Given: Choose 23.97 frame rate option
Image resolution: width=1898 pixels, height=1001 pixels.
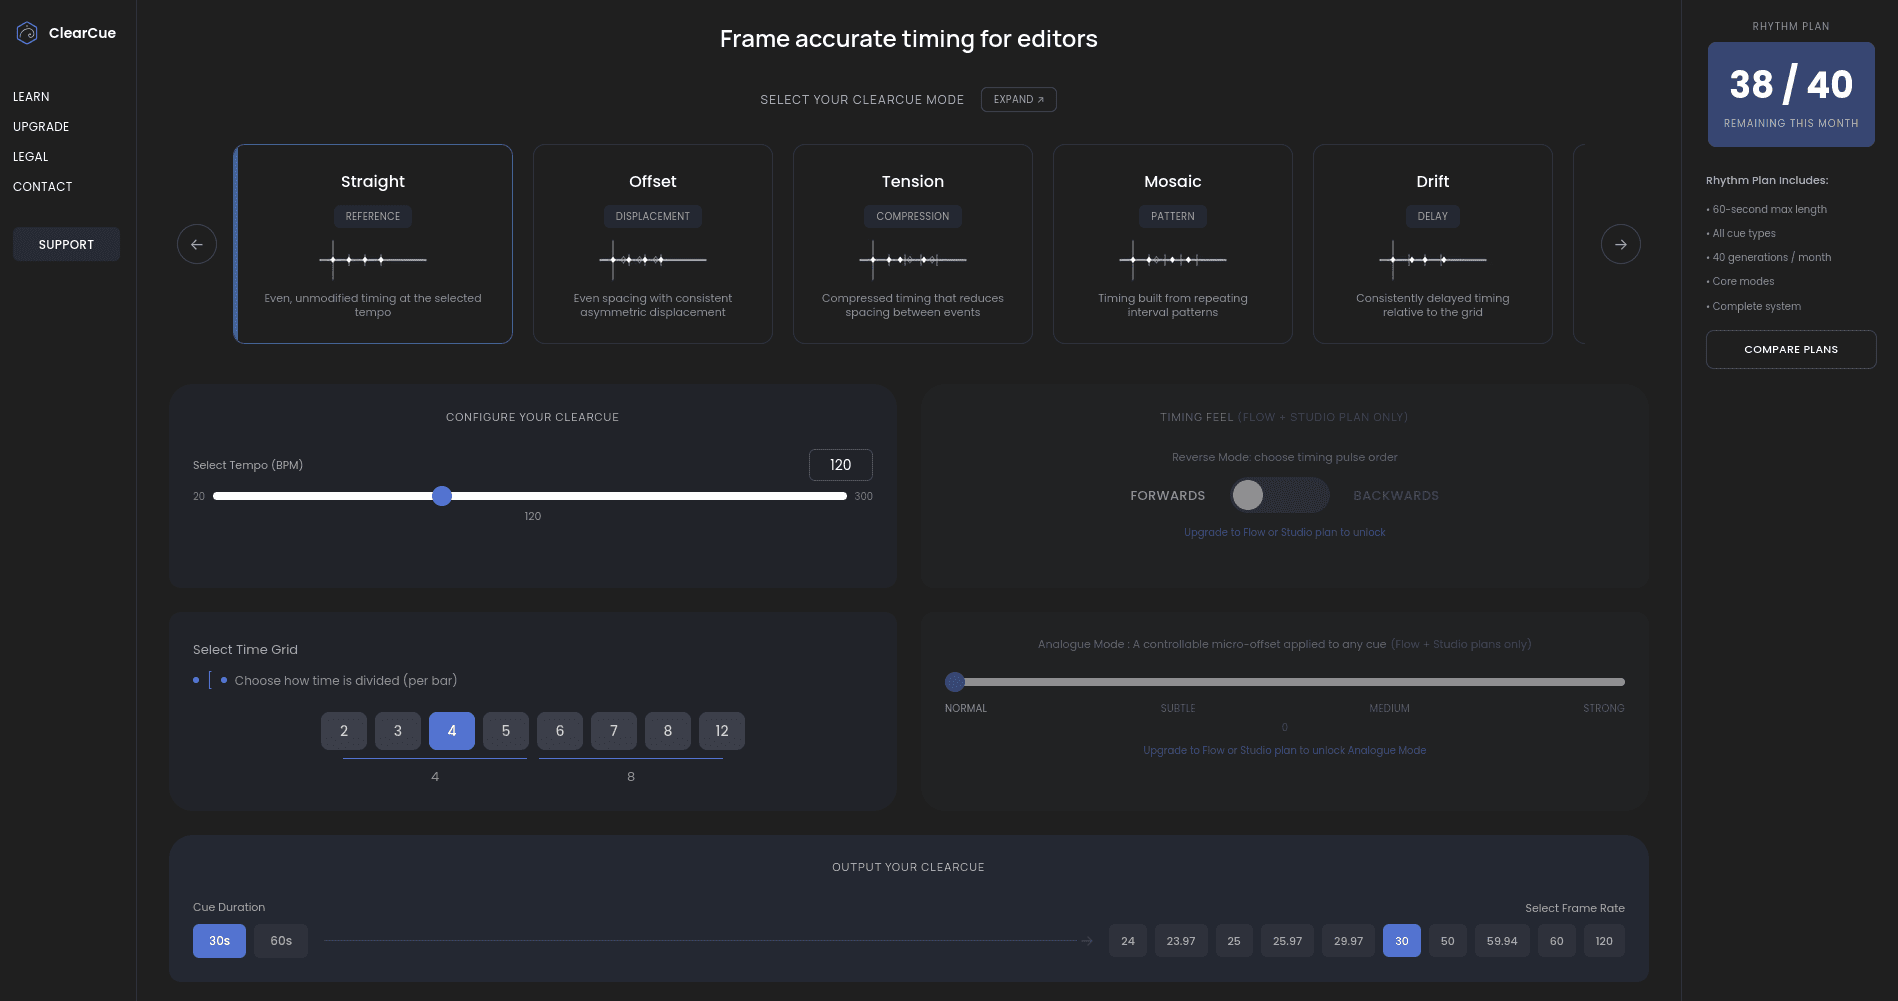Looking at the screenshot, I should pyautogui.click(x=1180, y=941).
